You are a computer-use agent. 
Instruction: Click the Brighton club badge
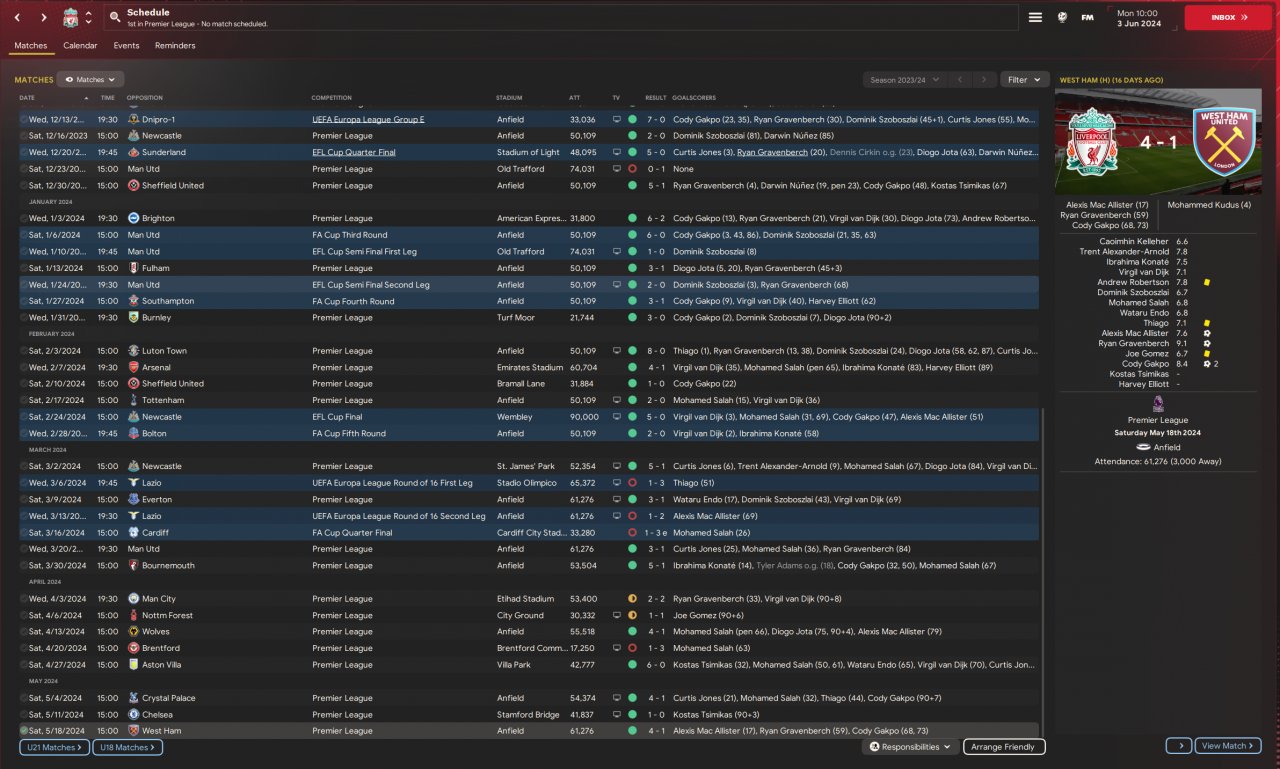[133, 218]
